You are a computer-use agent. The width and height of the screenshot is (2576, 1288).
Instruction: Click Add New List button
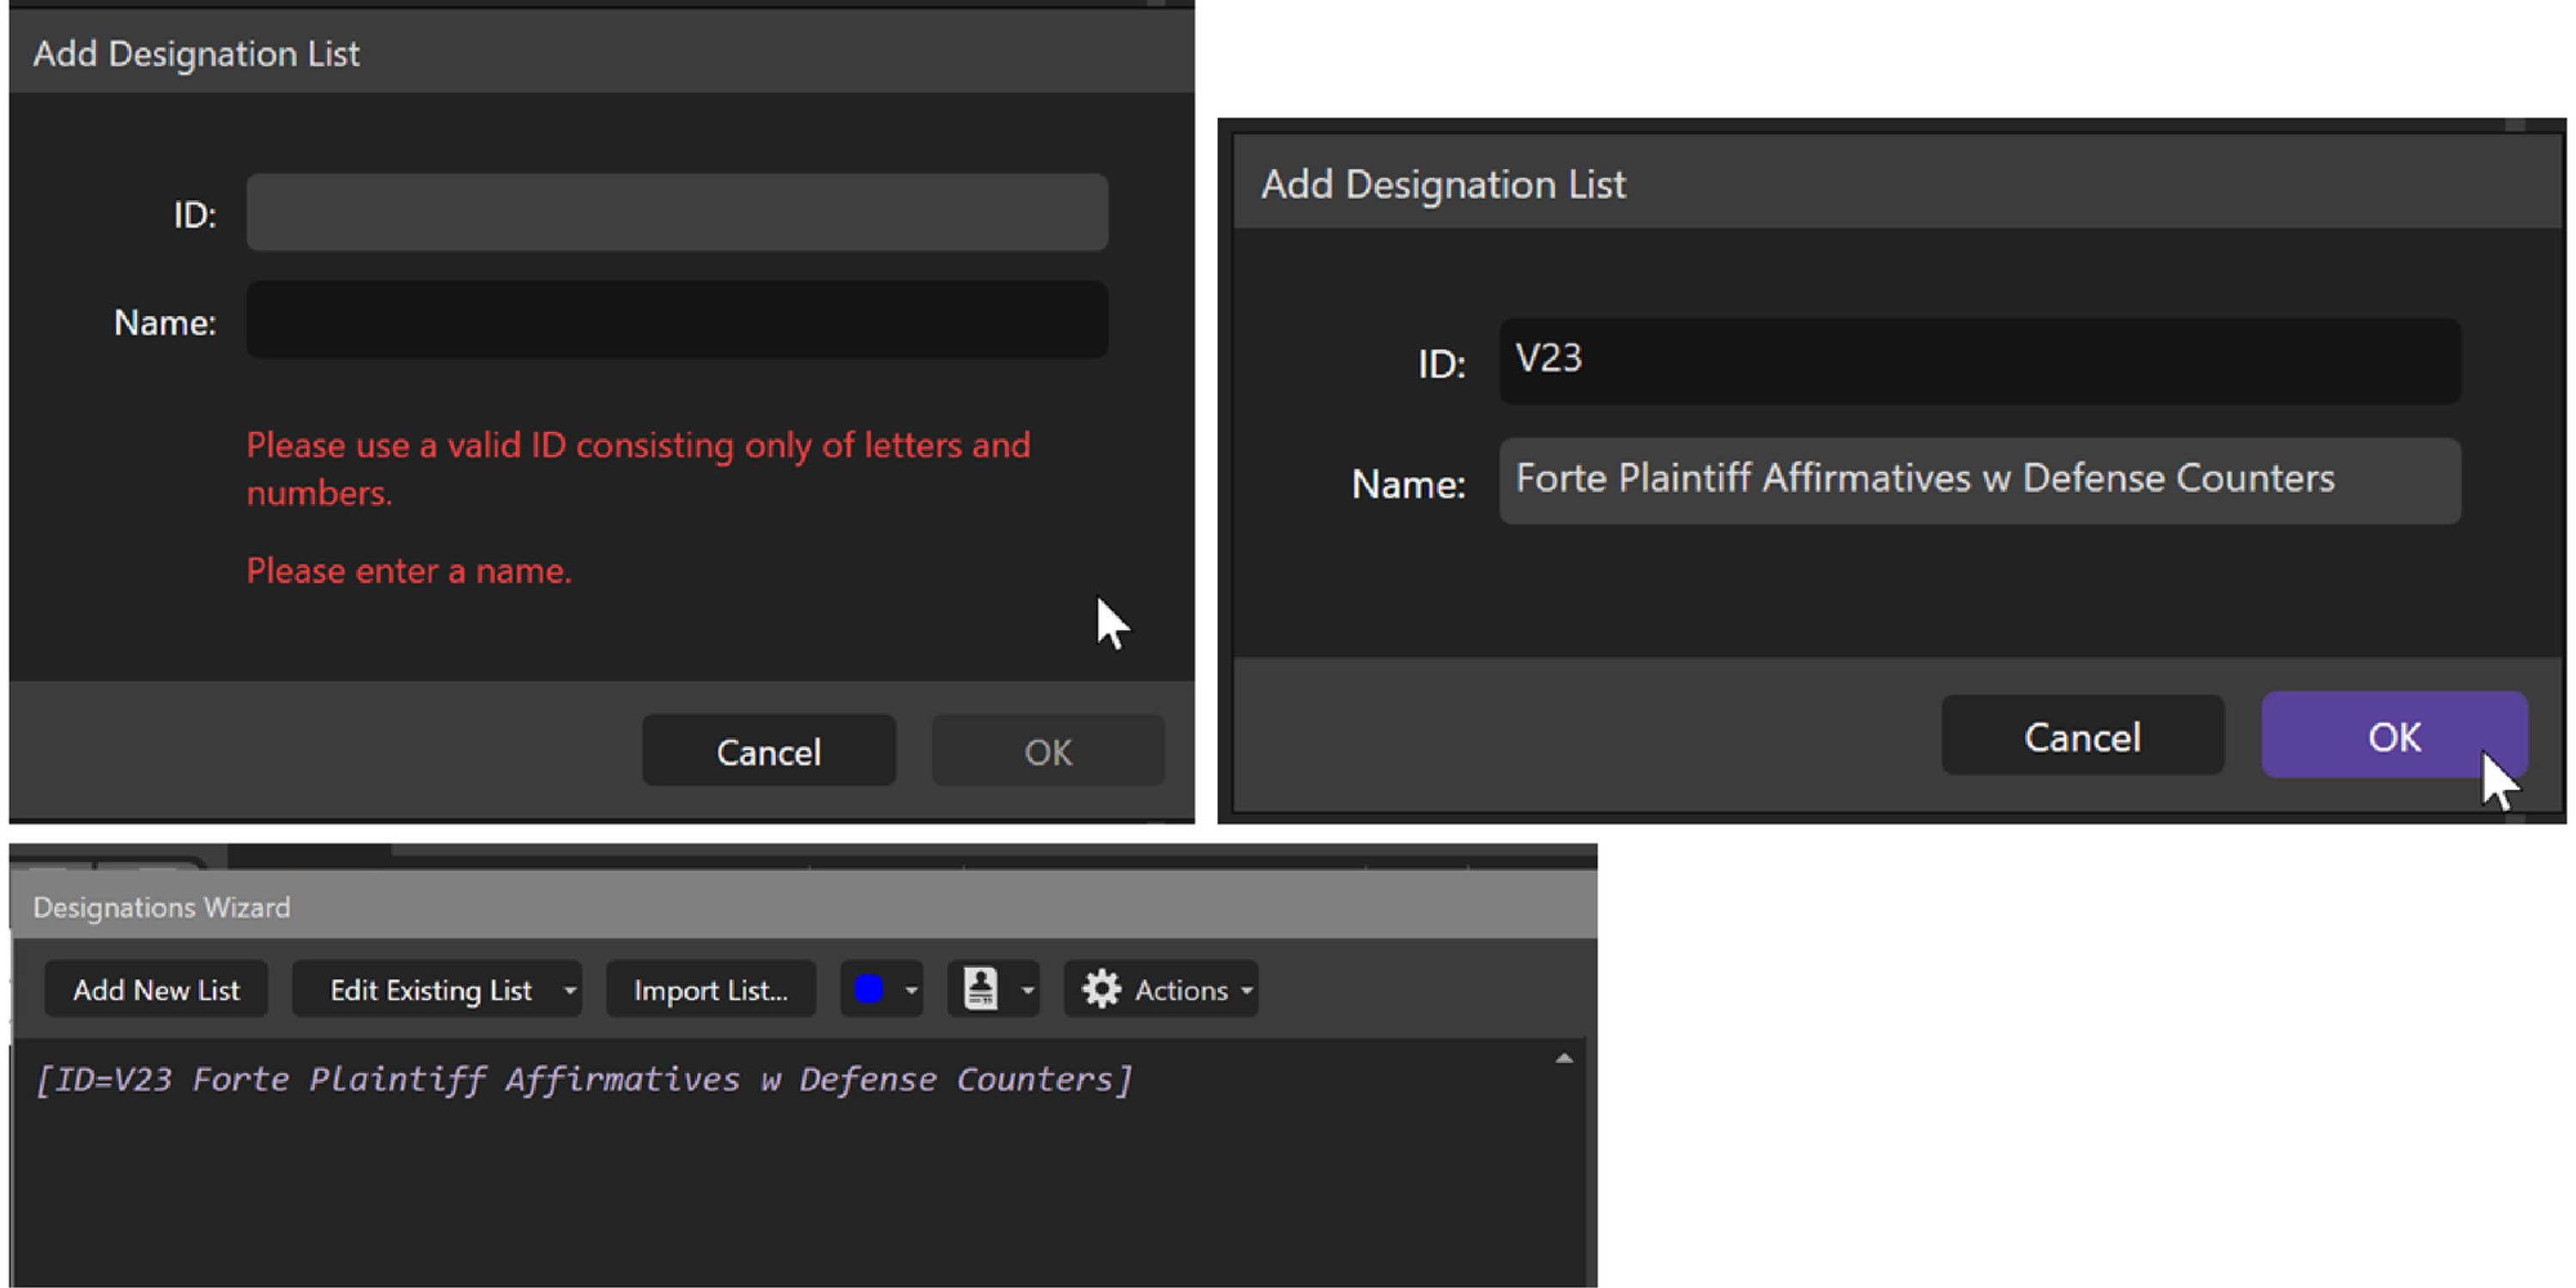[156, 989]
